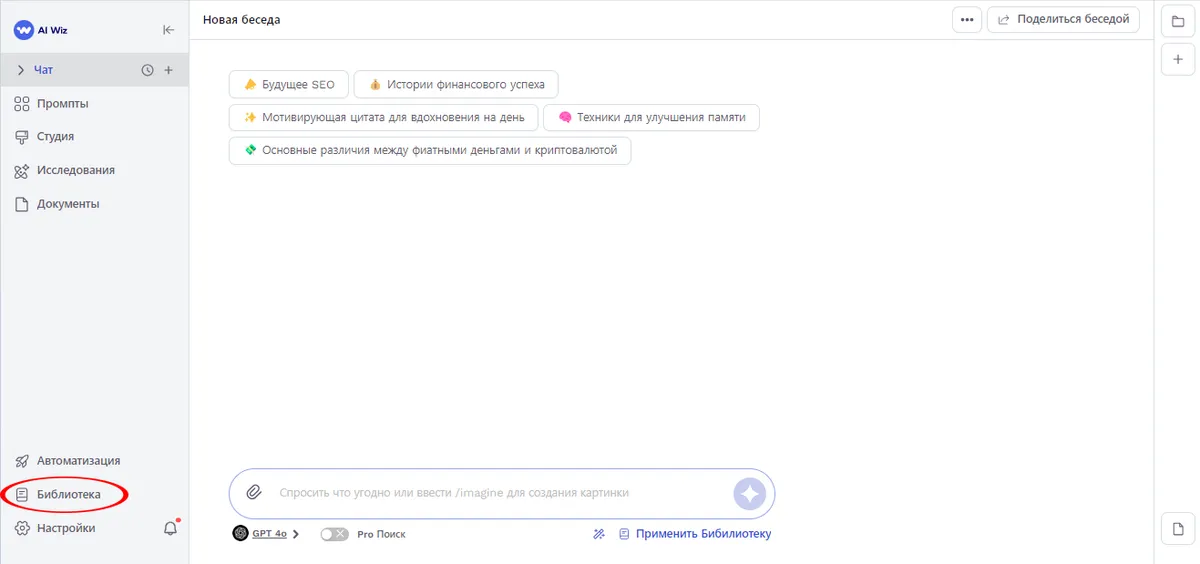Click the magic wand prompt enhancer icon
This screenshot has height=564, width=1200.
599,534
